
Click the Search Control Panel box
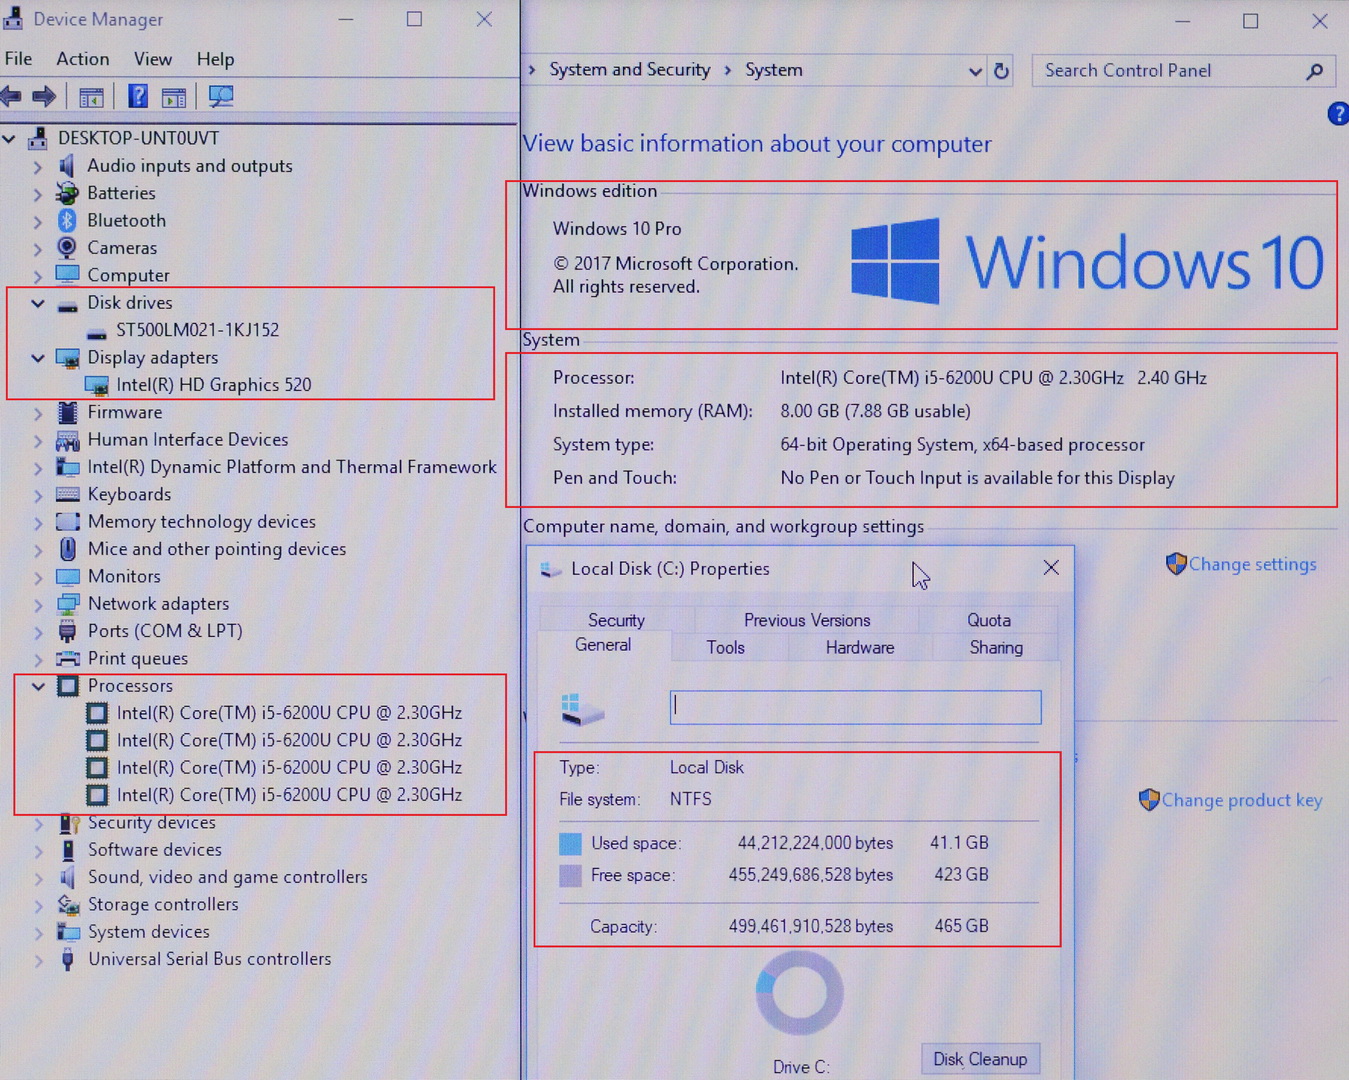tap(1184, 71)
